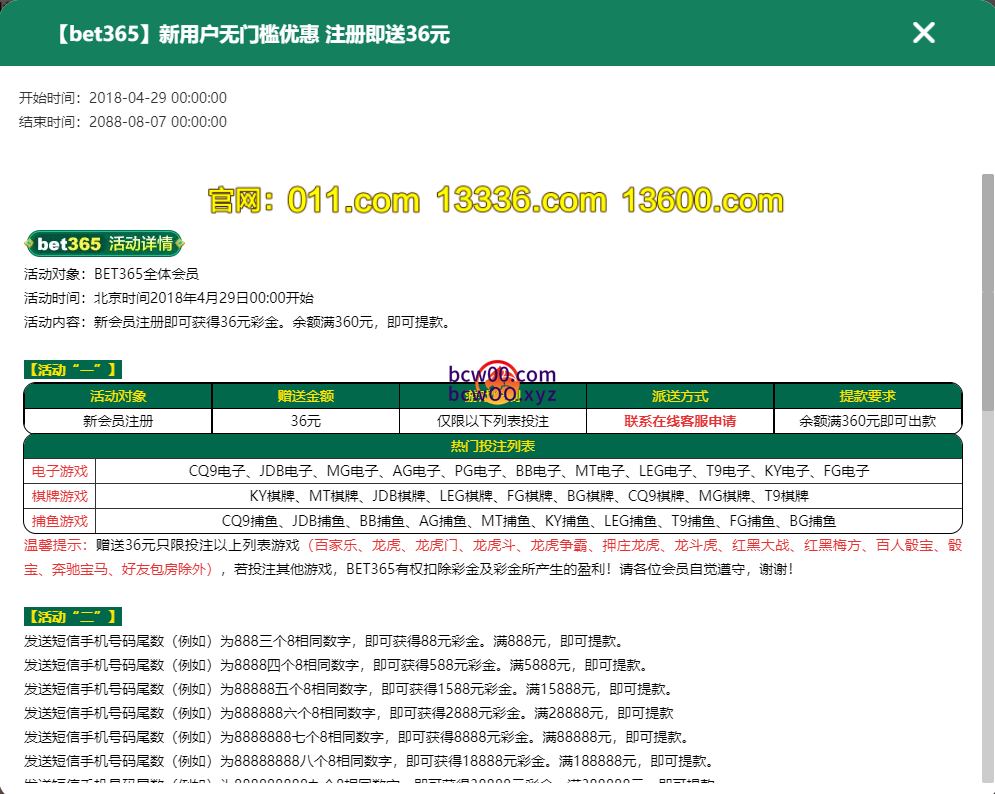Click the 36元 amount cell

(305, 421)
